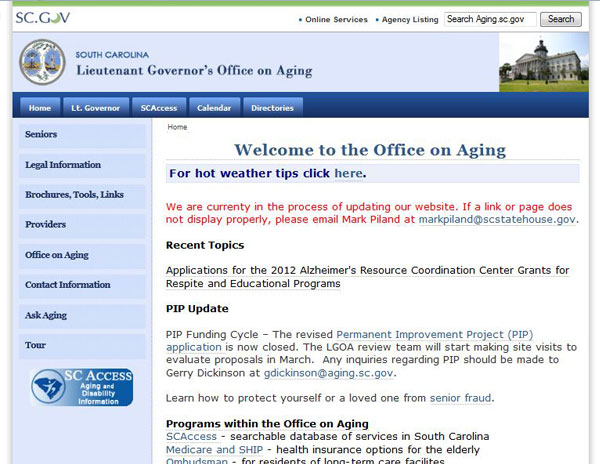The image size is (600, 464).
Task: Open the Directories tab
Action: pyautogui.click(x=272, y=107)
